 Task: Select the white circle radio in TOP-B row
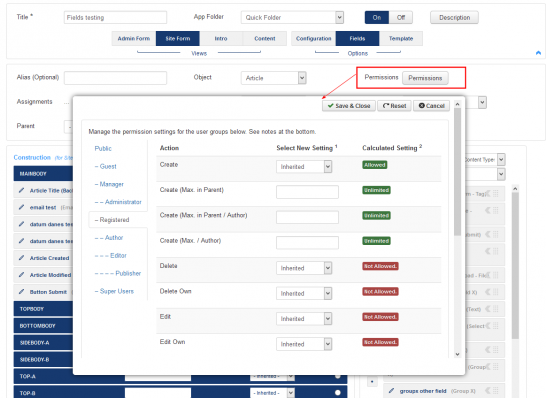point(337,393)
